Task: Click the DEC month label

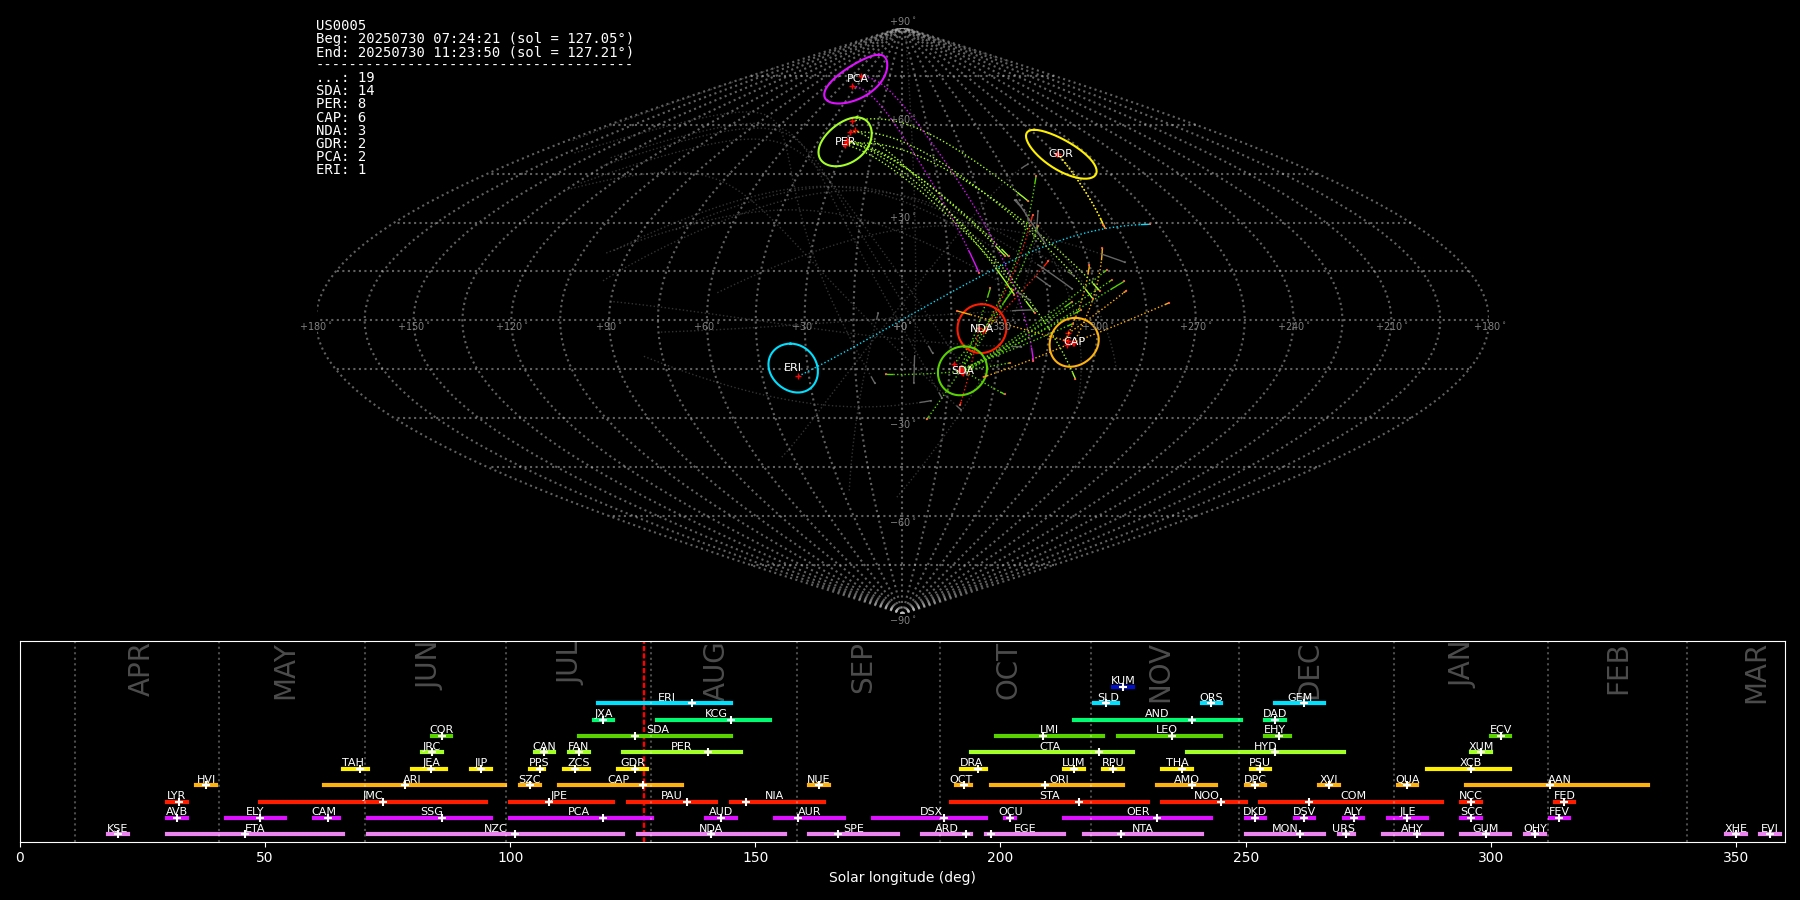Action: 1309,672
